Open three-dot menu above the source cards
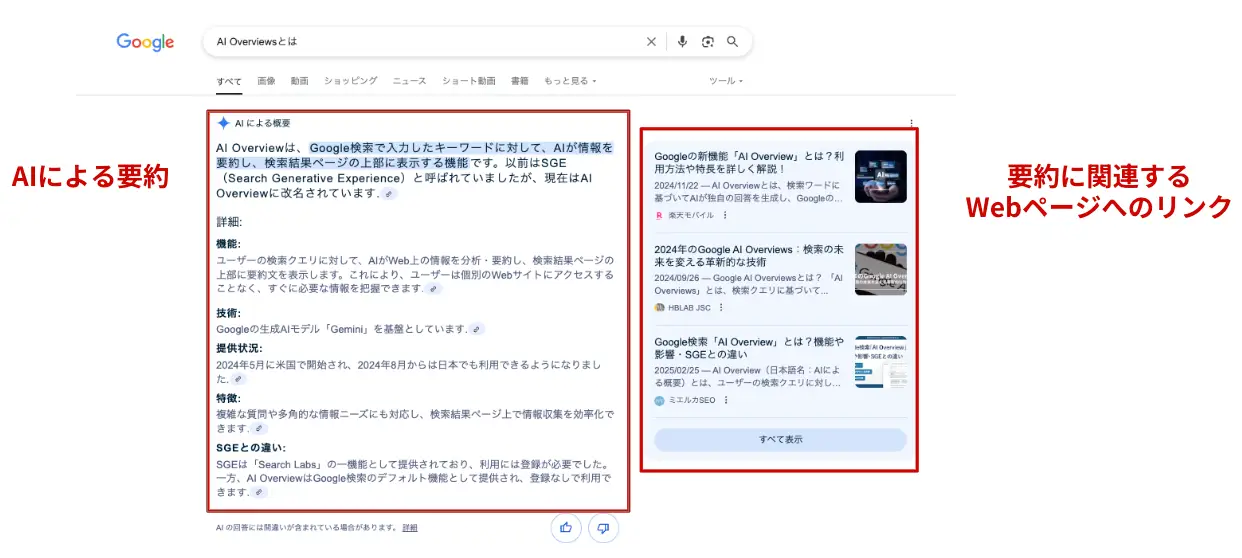The height and width of the screenshot is (558, 1242). pos(912,123)
